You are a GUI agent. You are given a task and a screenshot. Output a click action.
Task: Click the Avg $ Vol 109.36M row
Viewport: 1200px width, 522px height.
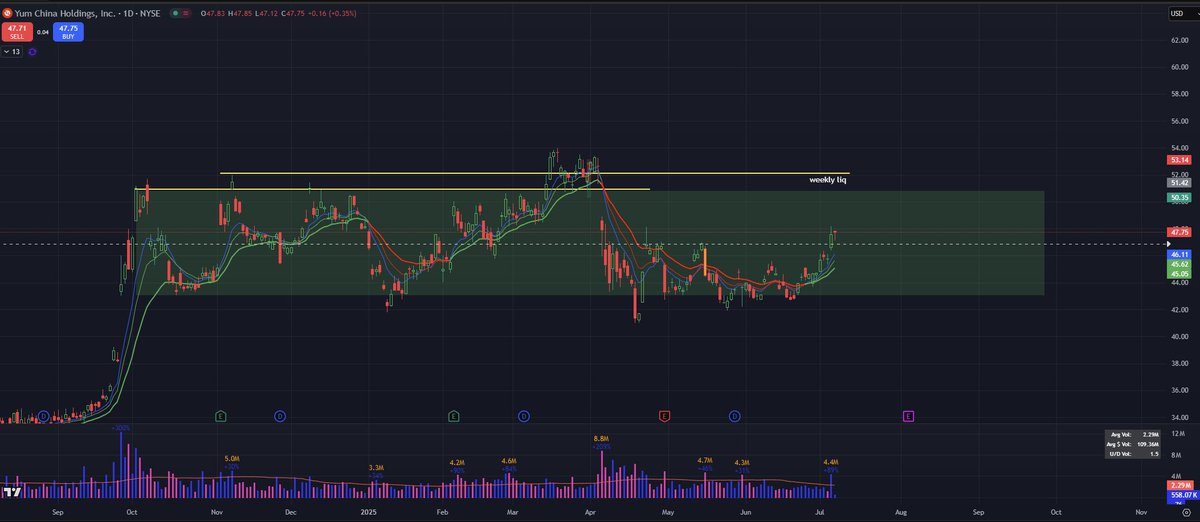point(1134,443)
